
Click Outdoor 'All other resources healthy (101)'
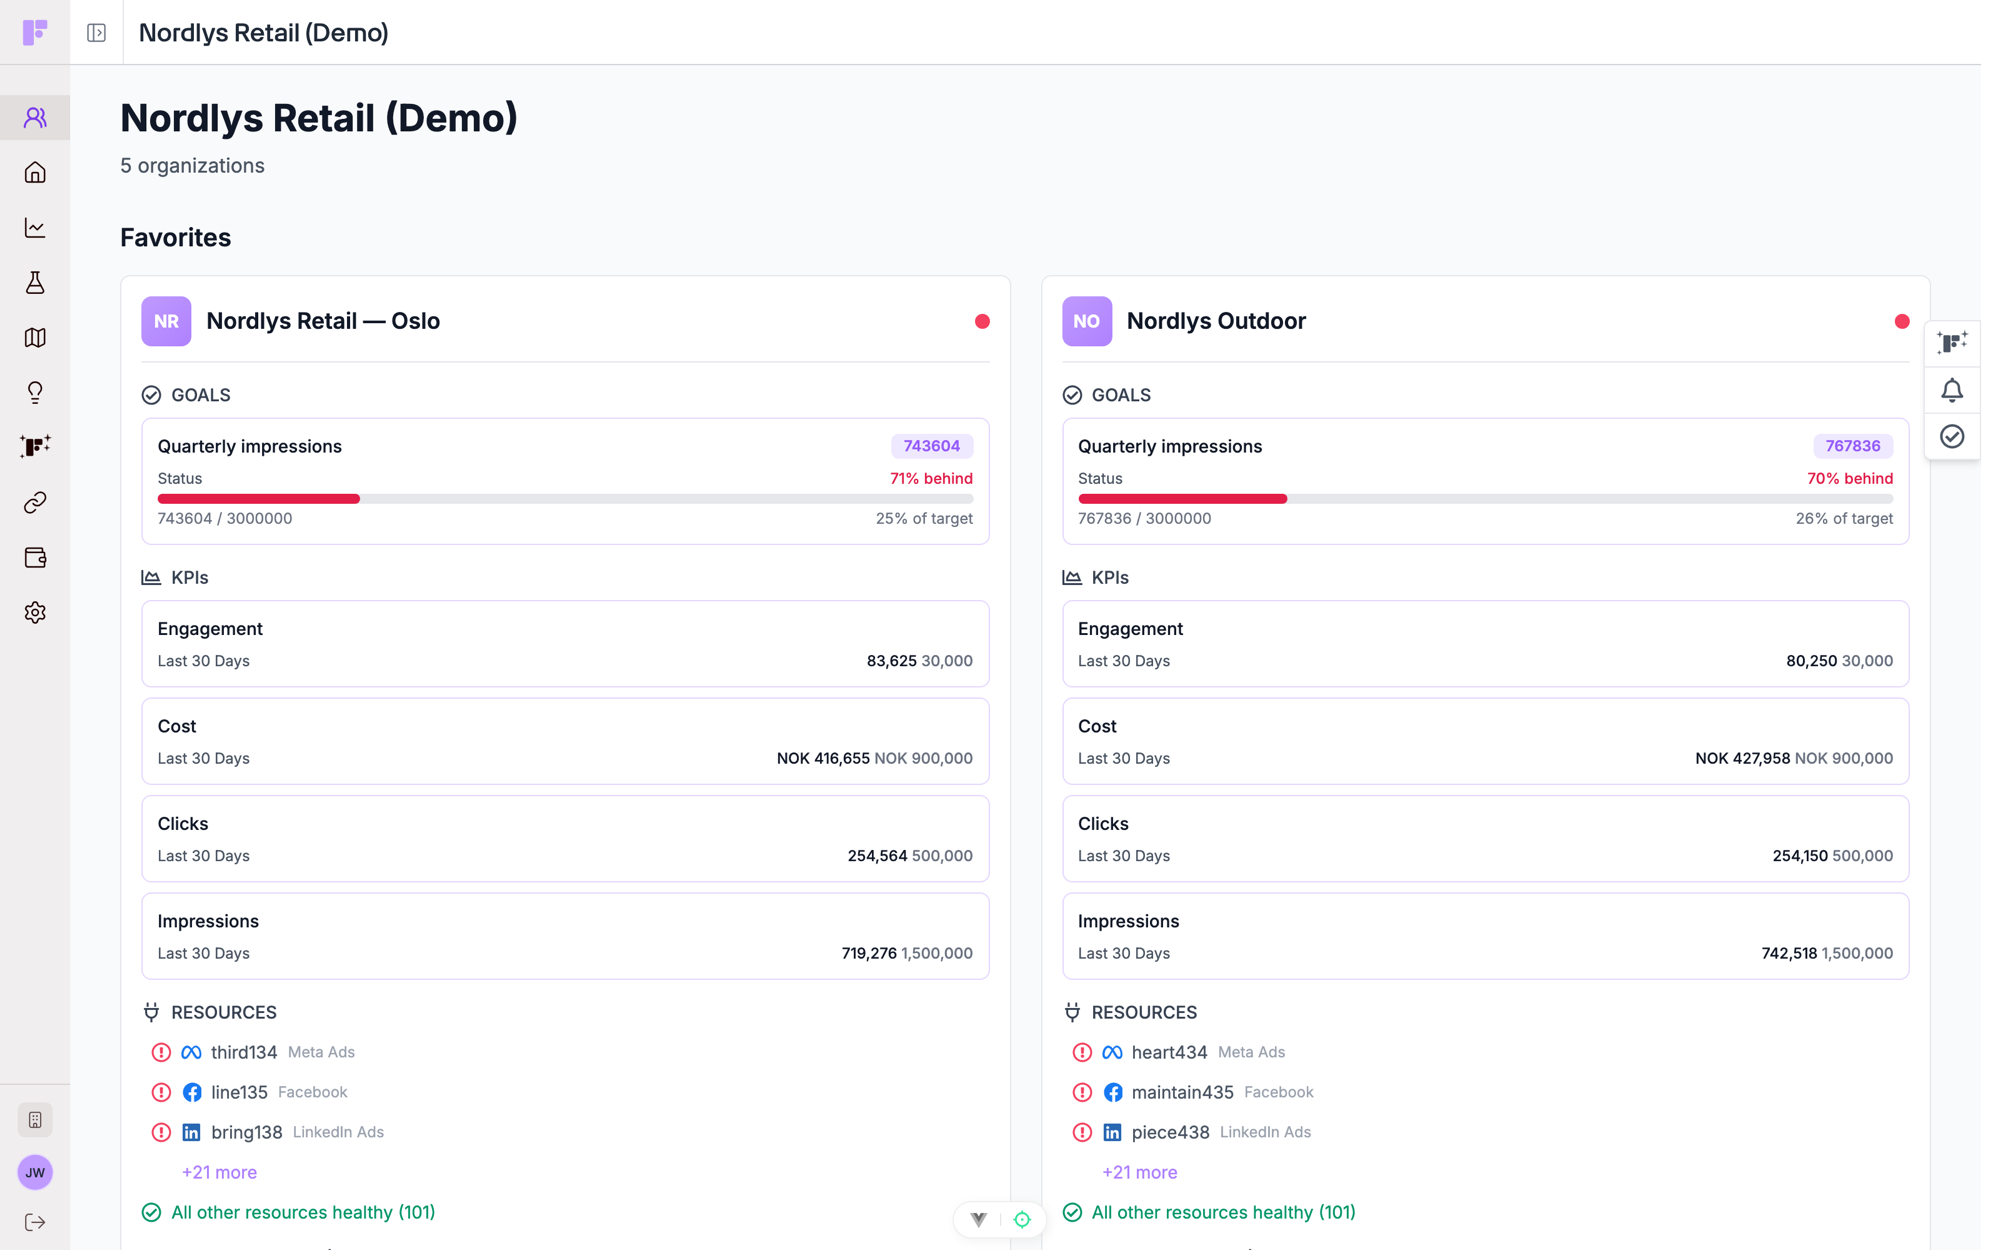(x=1223, y=1212)
